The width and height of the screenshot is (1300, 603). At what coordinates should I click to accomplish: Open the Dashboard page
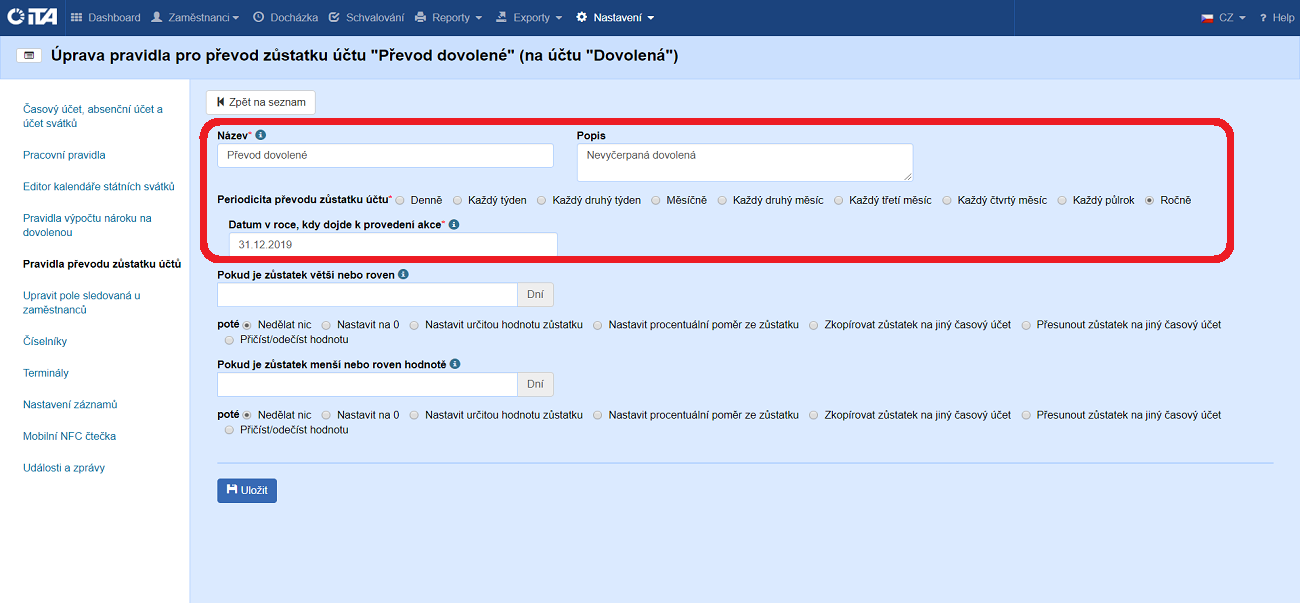point(106,18)
